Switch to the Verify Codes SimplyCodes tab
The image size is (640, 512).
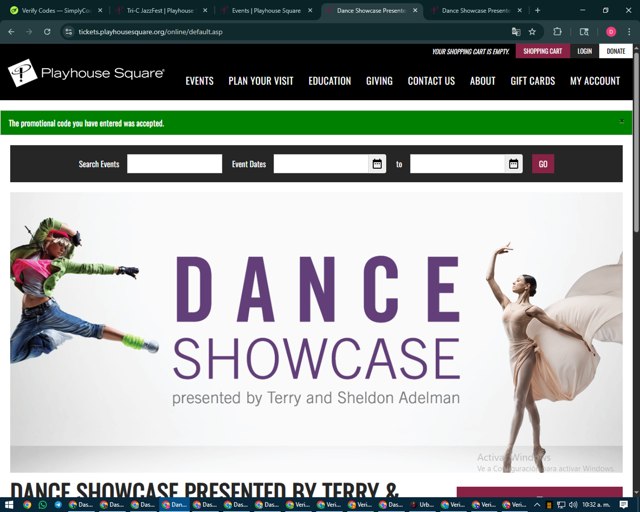click(x=55, y=11)
